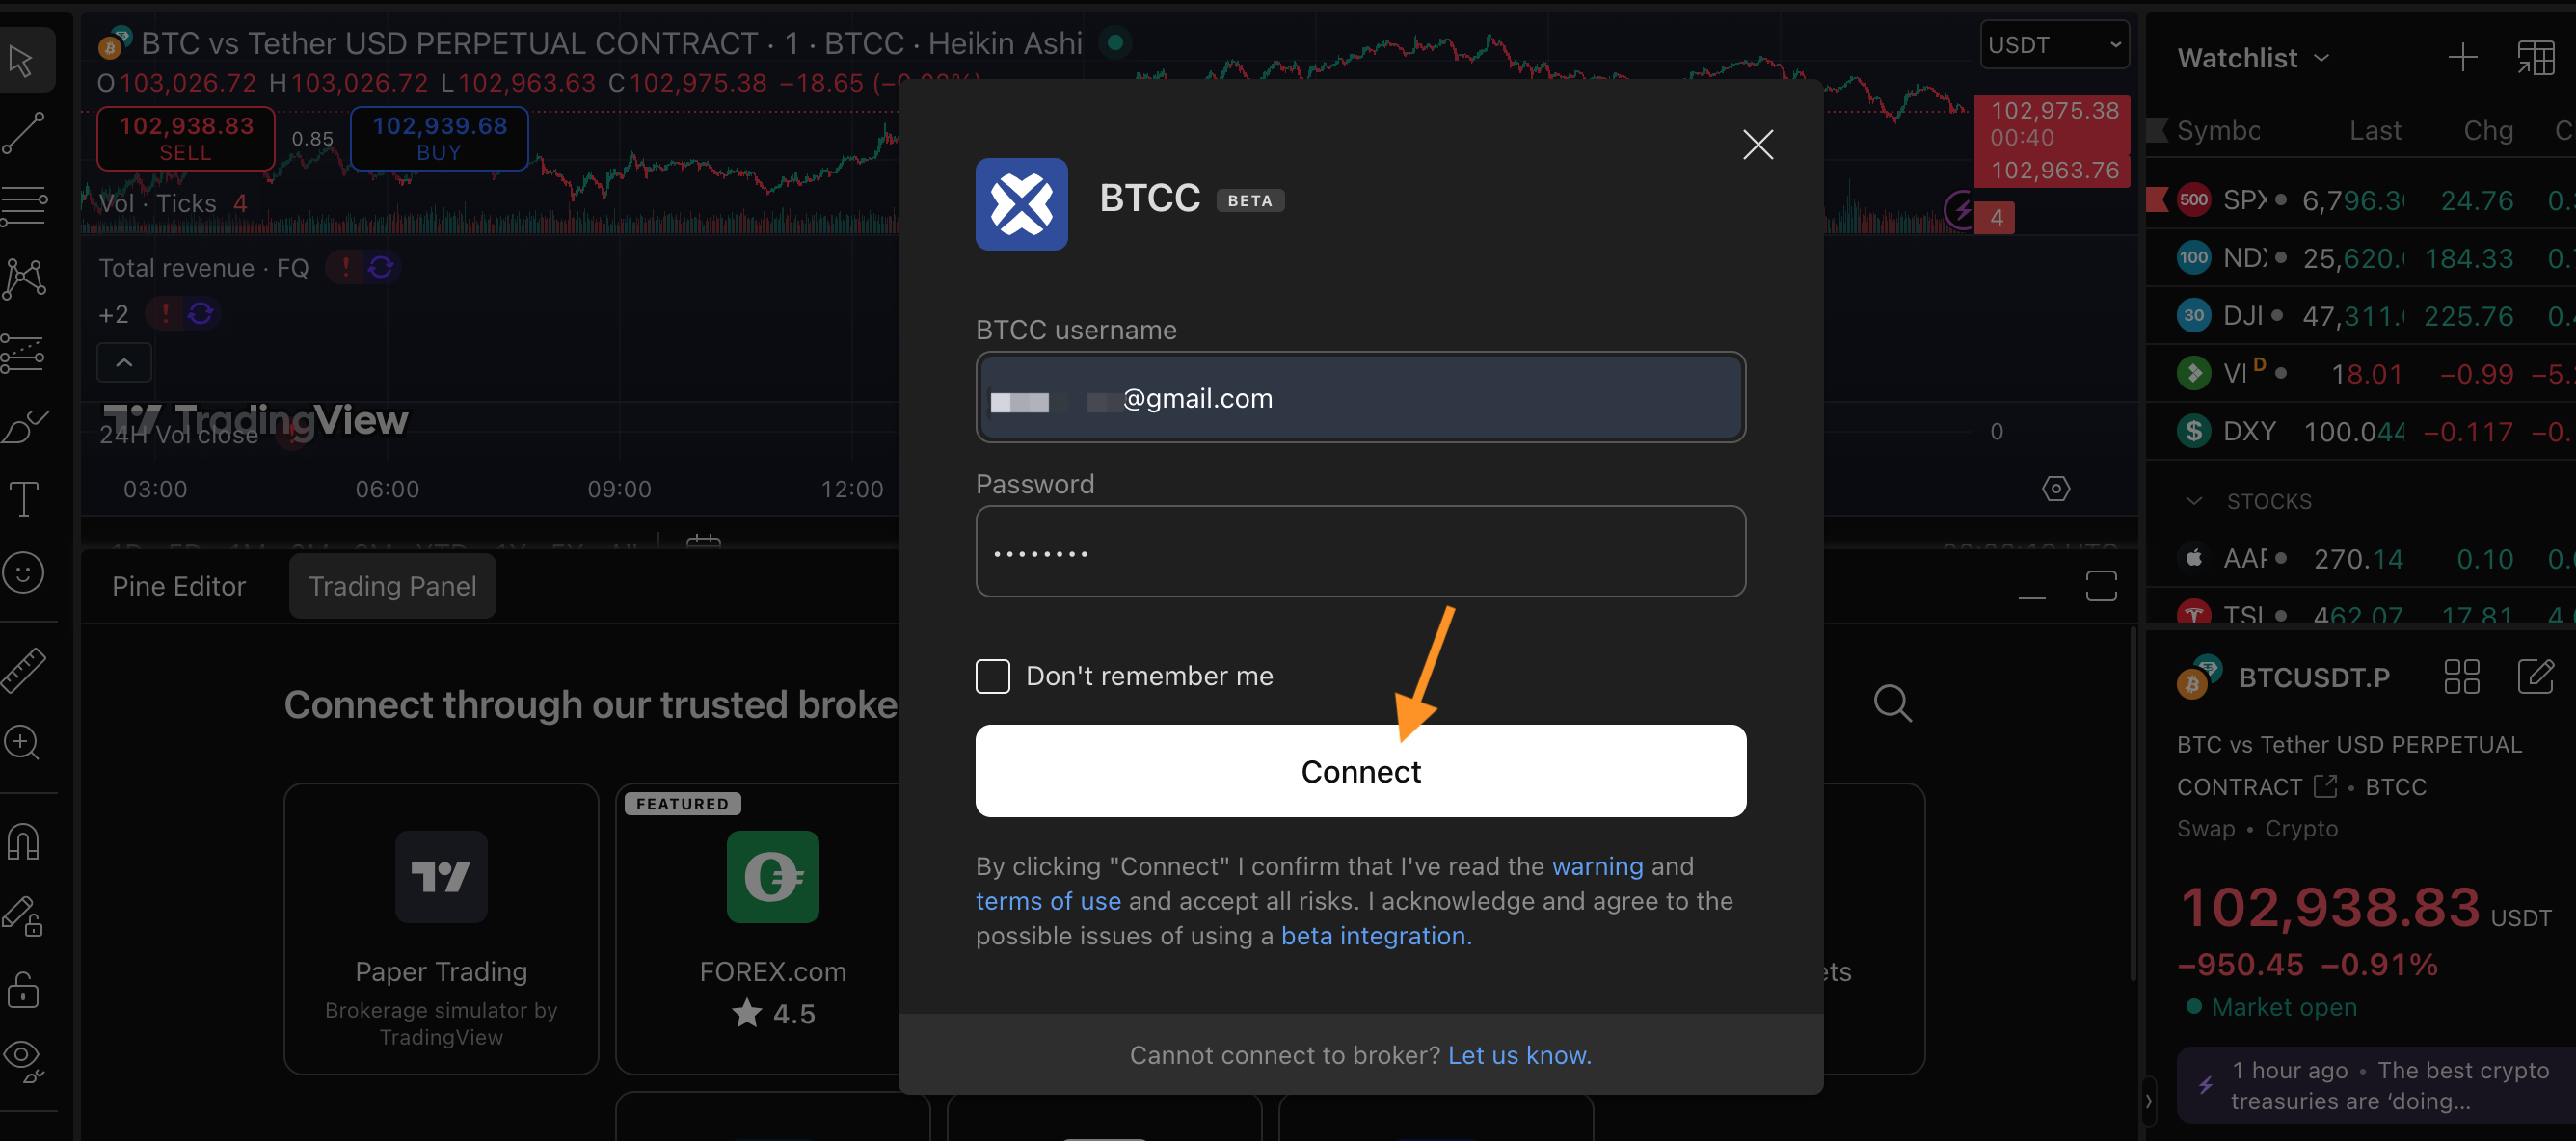2576x1141 pixels.
Task: Open the emoji icons tool
Action: pos(24,572)
